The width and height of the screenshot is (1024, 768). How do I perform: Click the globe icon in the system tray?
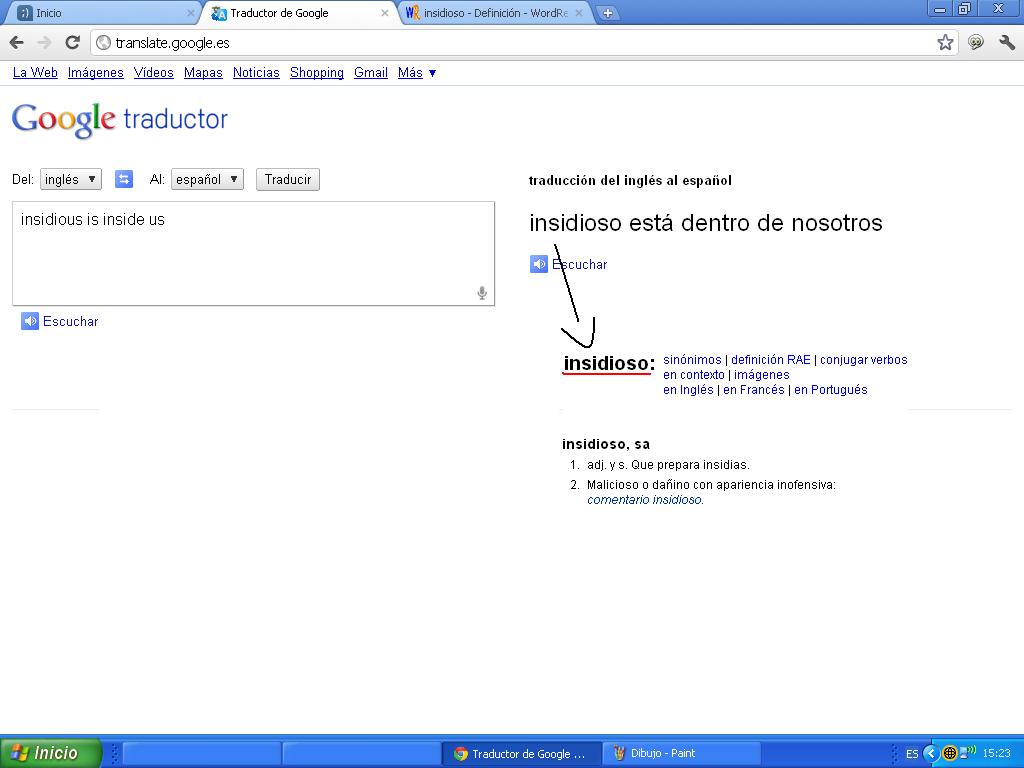[950, 753]
